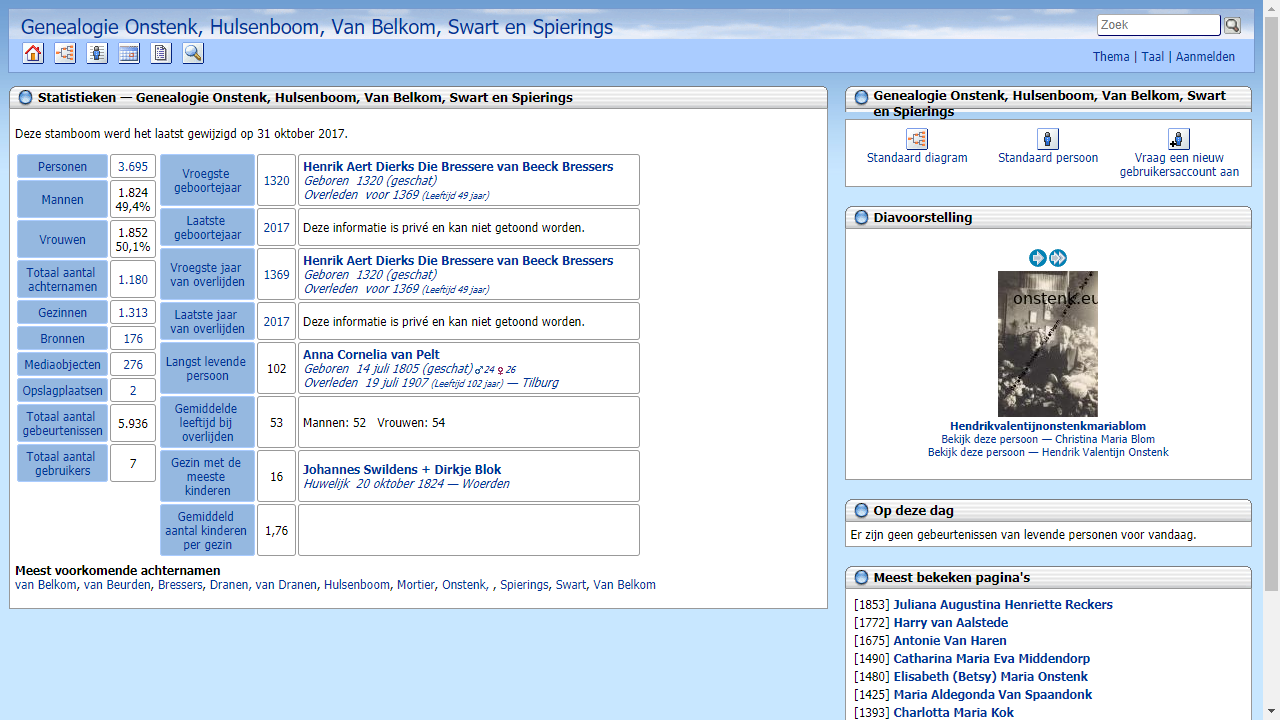1280x720 pixels.
Task: Collapse the Statistieken block using its round toggle
Action: 26,98
